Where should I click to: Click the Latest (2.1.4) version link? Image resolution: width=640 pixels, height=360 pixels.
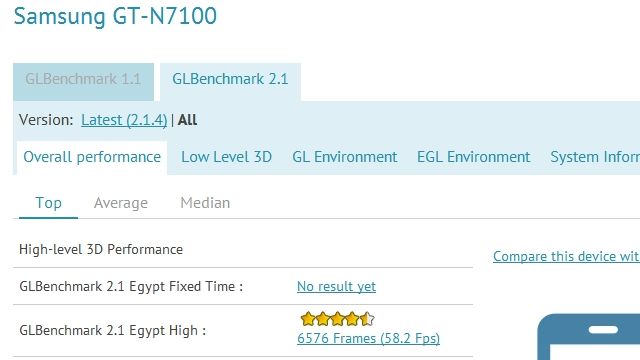124,120
